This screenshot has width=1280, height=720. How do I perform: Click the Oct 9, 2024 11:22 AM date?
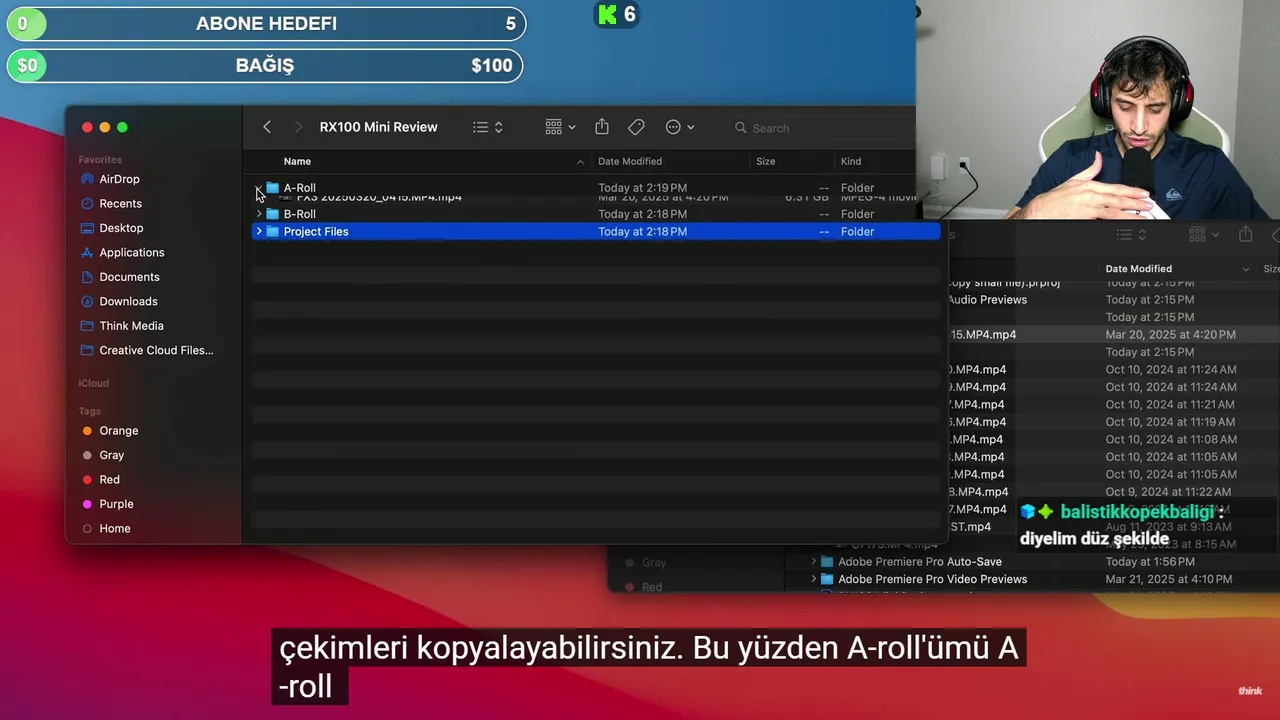click(1168, 492)
